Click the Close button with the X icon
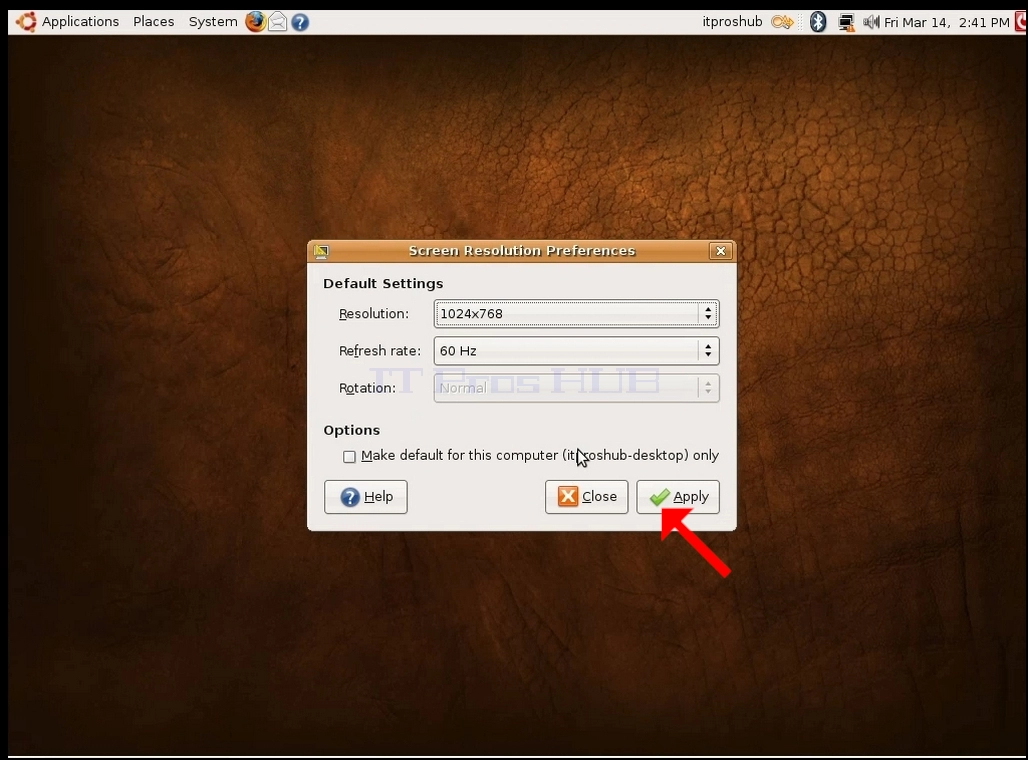Image resolution: width=1028 pixels, height=760 pixels. 586,497
